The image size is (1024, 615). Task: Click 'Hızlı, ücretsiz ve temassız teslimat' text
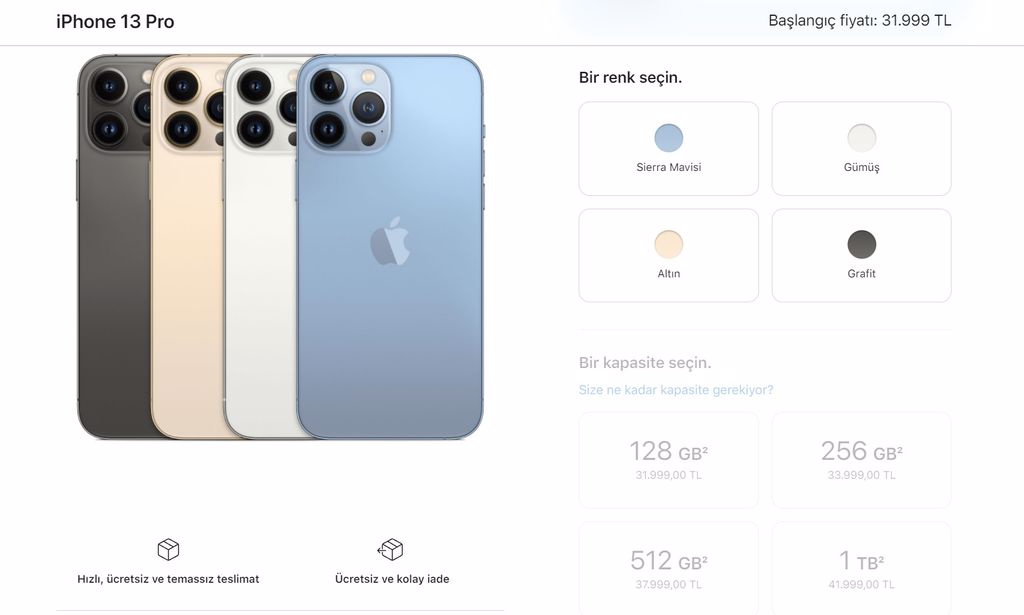click(x=168, y=579)
